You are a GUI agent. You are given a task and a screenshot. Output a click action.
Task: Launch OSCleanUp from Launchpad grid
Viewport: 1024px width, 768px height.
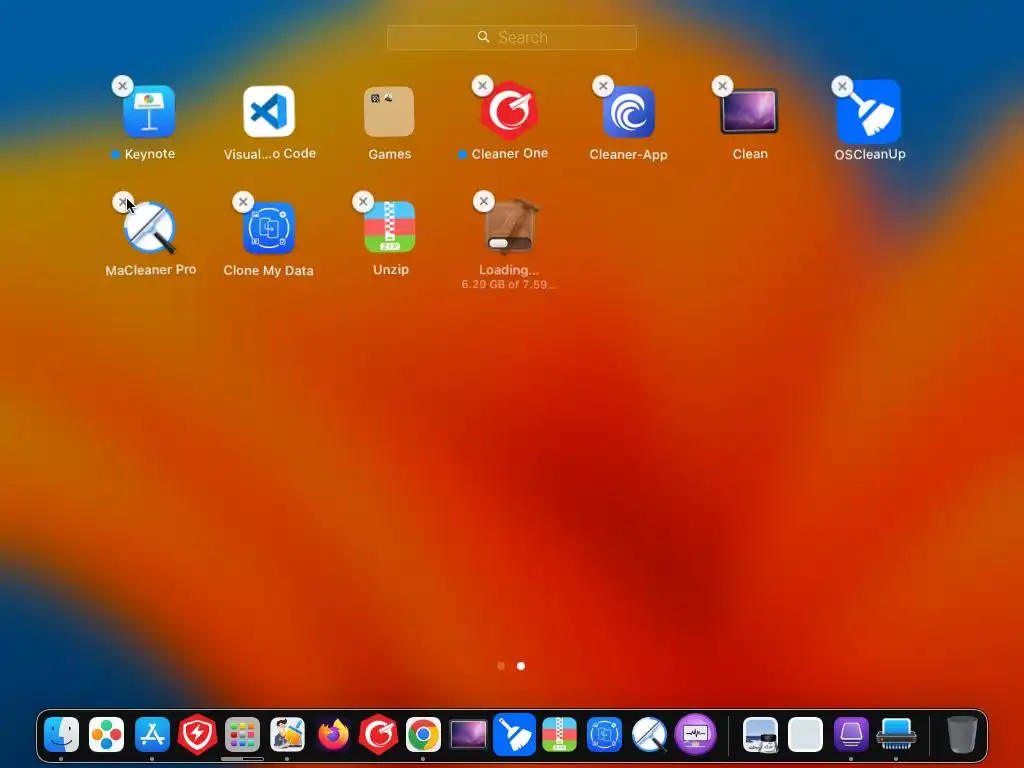[x=869, y=112]
